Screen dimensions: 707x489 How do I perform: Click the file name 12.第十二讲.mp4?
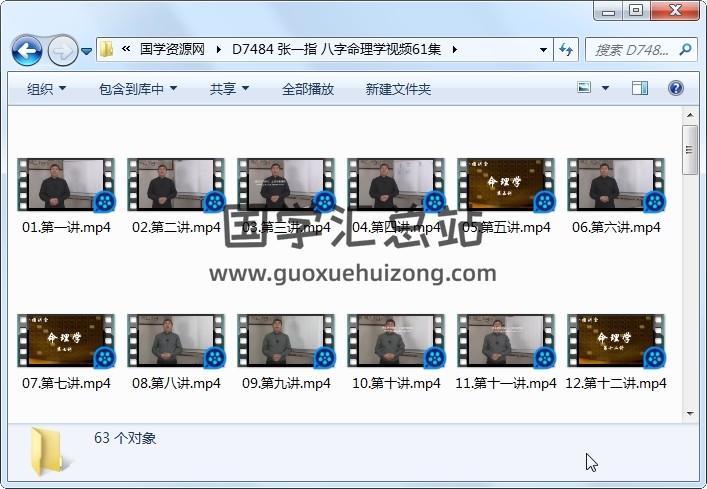(616, 383)
